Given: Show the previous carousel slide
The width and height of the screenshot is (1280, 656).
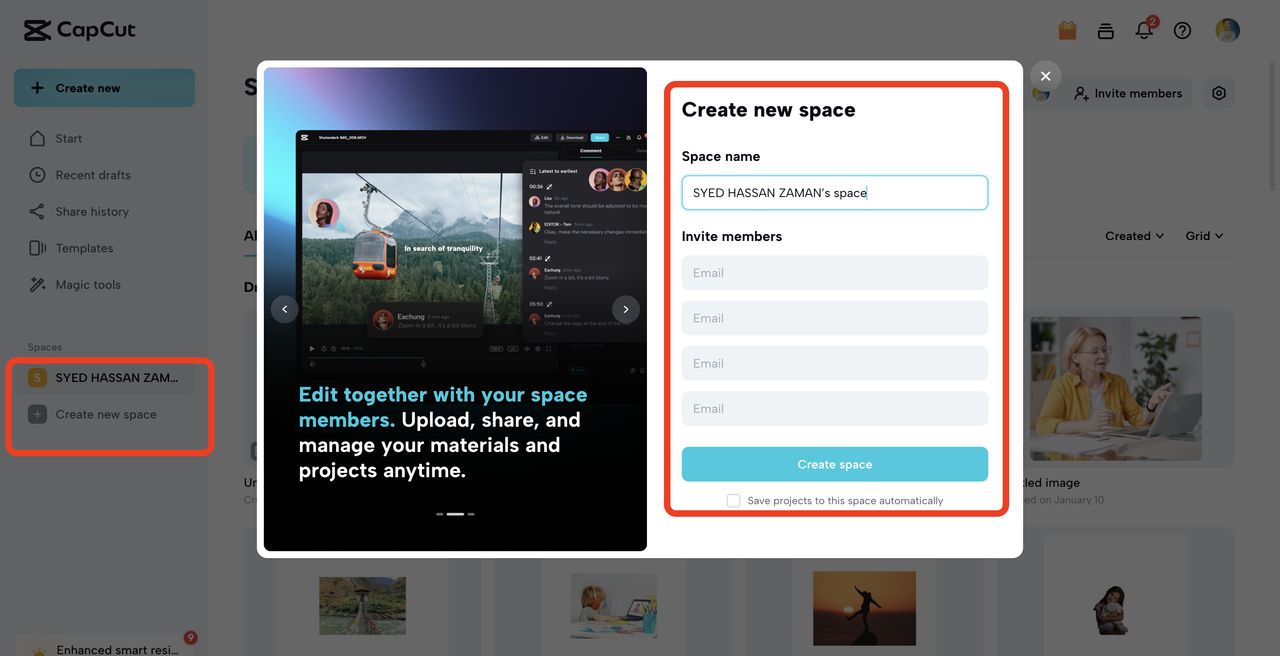Looking at the screenshot, I should pyautogui.click(x=284, y=309).
